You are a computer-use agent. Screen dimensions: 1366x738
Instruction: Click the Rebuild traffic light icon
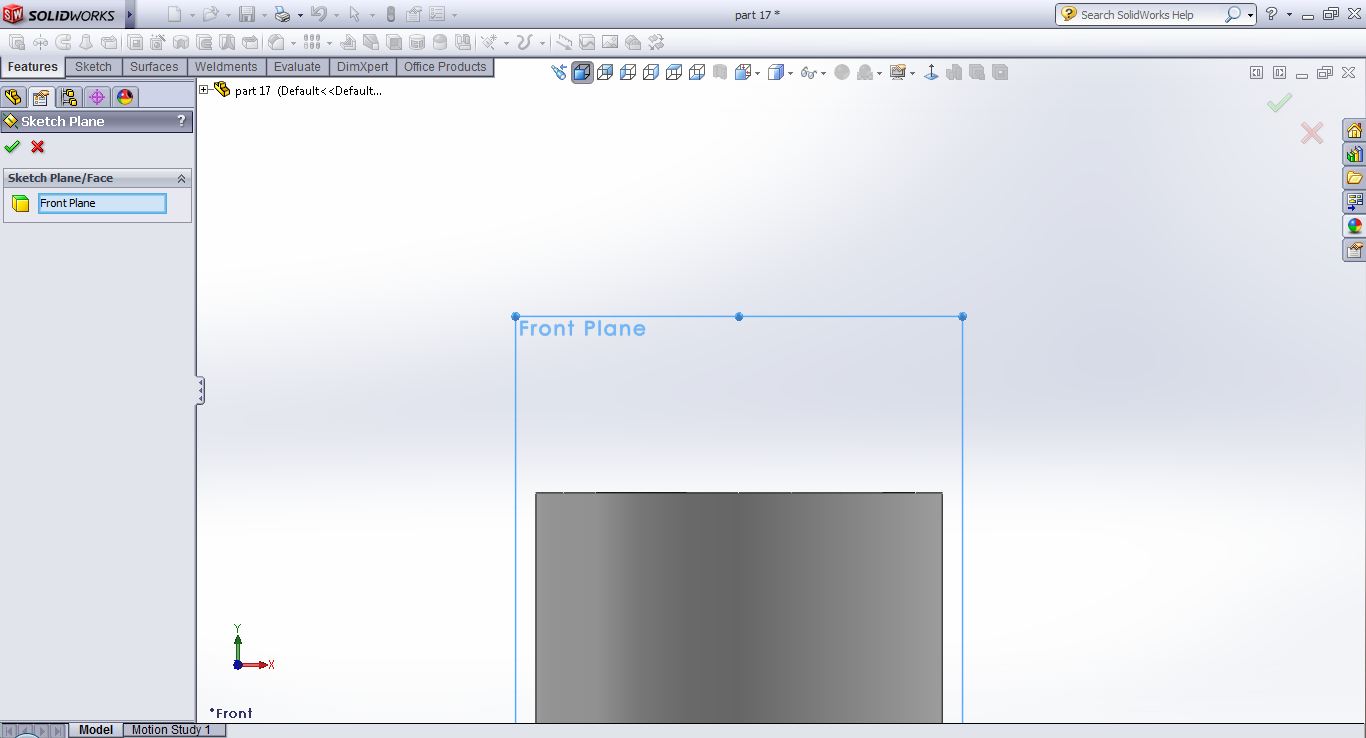(390, 14)
